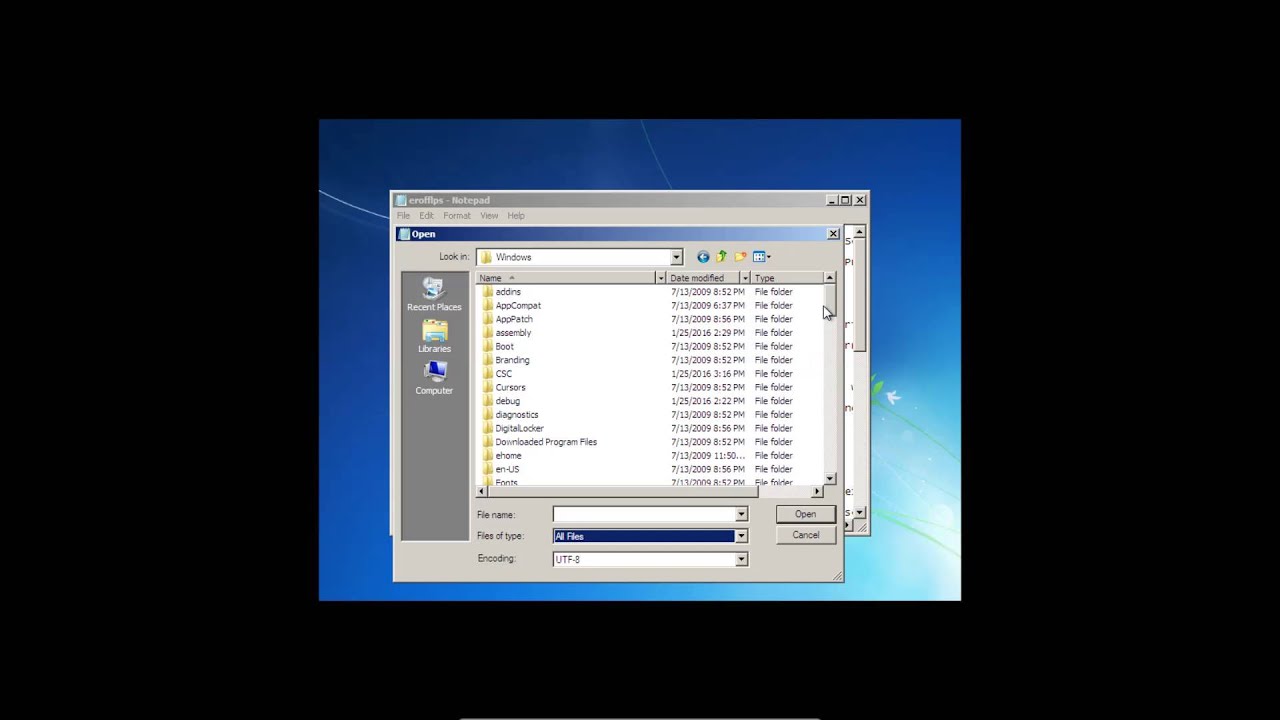Screen dimensions: 1280x720
Task: Open the Name column filter arrow
Action: point(660,278)
